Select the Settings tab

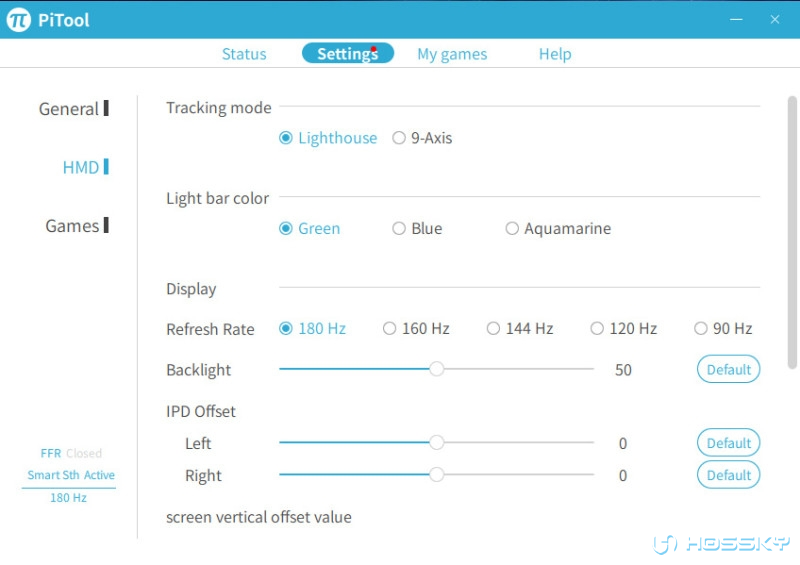coord(348,53)
